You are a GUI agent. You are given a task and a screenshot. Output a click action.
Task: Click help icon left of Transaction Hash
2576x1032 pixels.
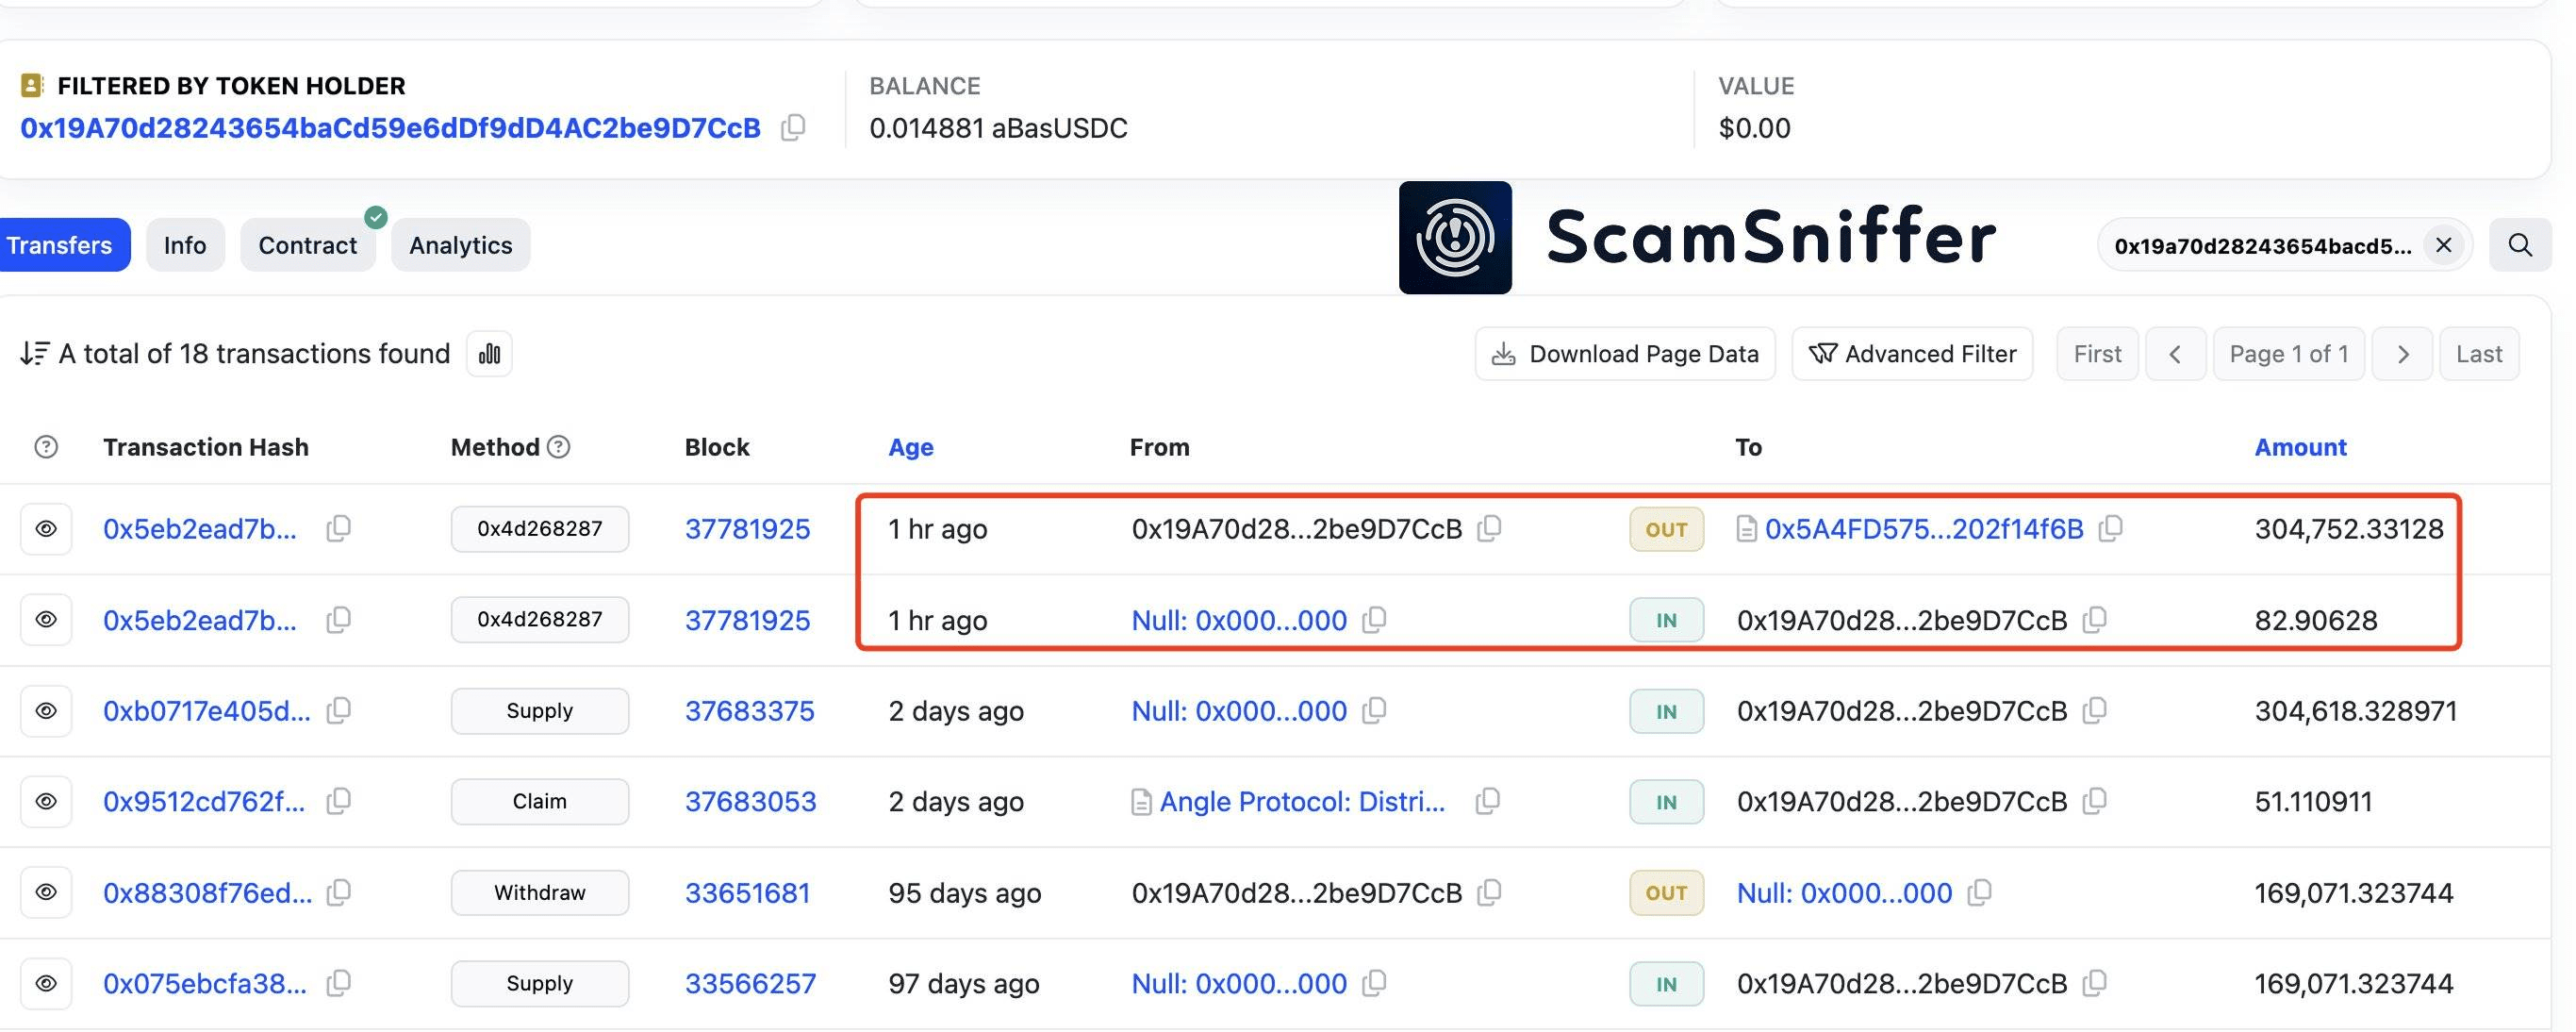tap(46, 447)
